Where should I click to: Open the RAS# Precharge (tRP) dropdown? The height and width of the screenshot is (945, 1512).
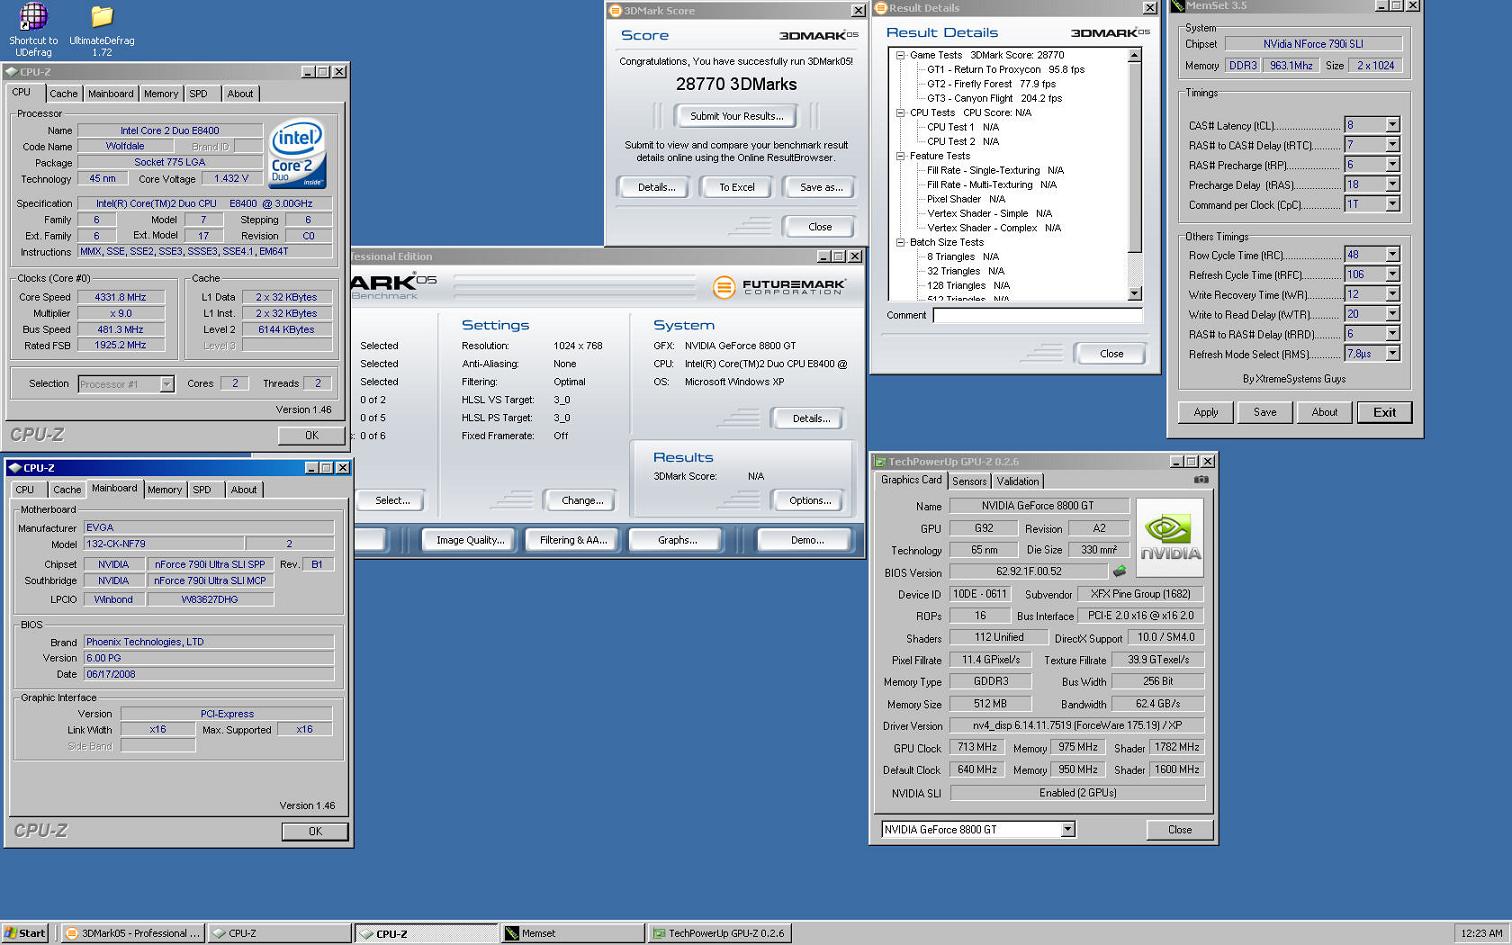(1392, 165)
